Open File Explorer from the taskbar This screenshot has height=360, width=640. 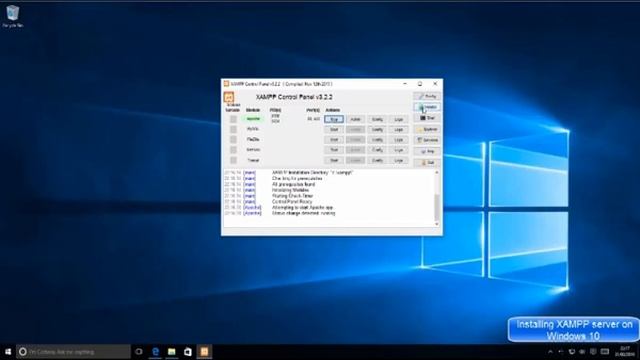172,351
